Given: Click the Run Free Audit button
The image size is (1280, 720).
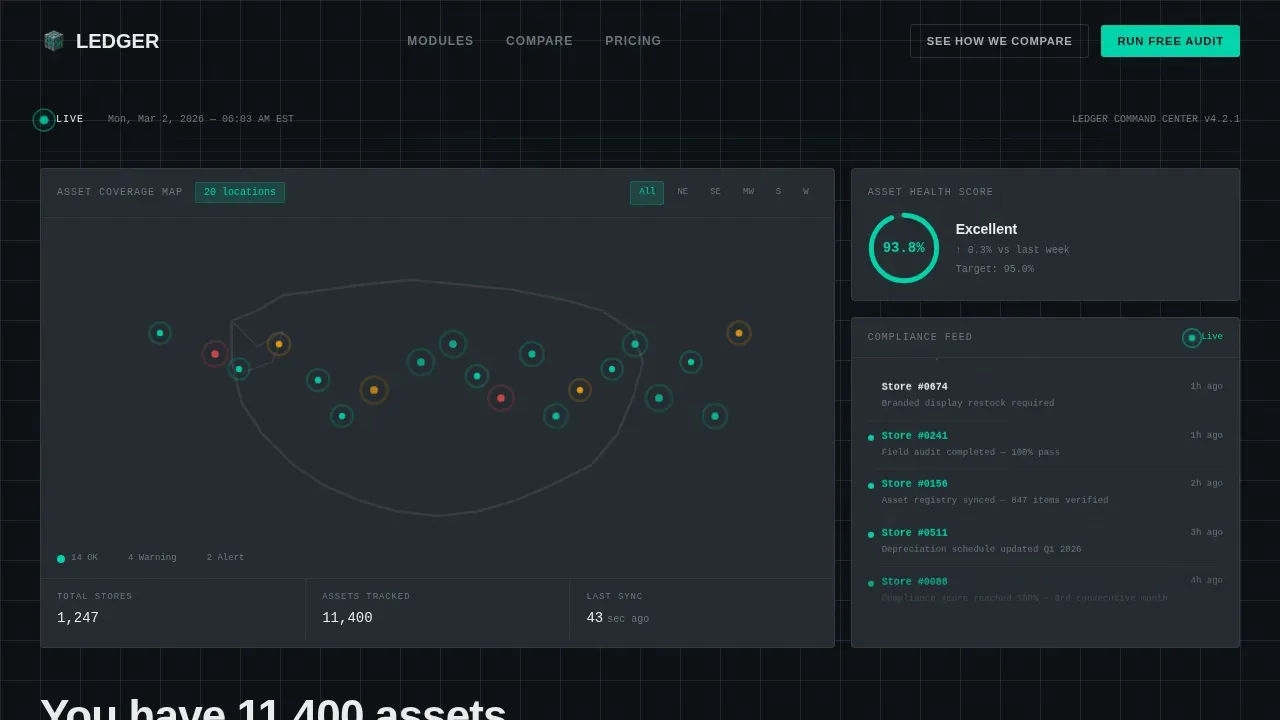Looking at the screenshot, I should tap(1170, 41).
